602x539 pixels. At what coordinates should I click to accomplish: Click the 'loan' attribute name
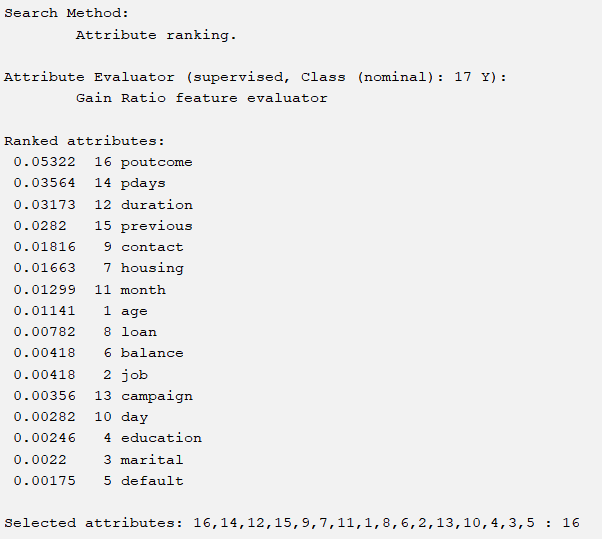pyautogui.click(x=139, y=332)
